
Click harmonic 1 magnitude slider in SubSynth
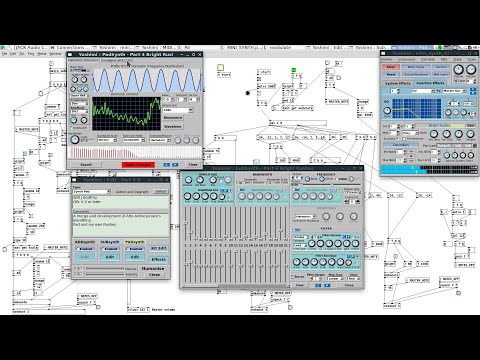pyautogui.click(x=185, y=223)
